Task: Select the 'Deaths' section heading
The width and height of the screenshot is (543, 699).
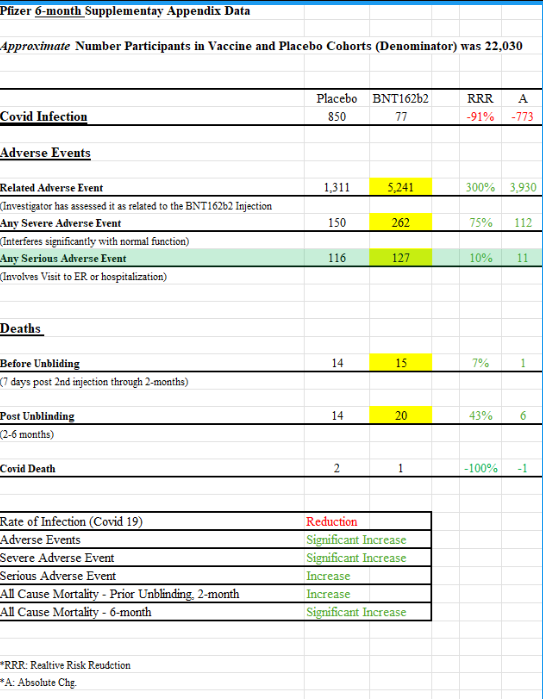Action: point(21,329)
